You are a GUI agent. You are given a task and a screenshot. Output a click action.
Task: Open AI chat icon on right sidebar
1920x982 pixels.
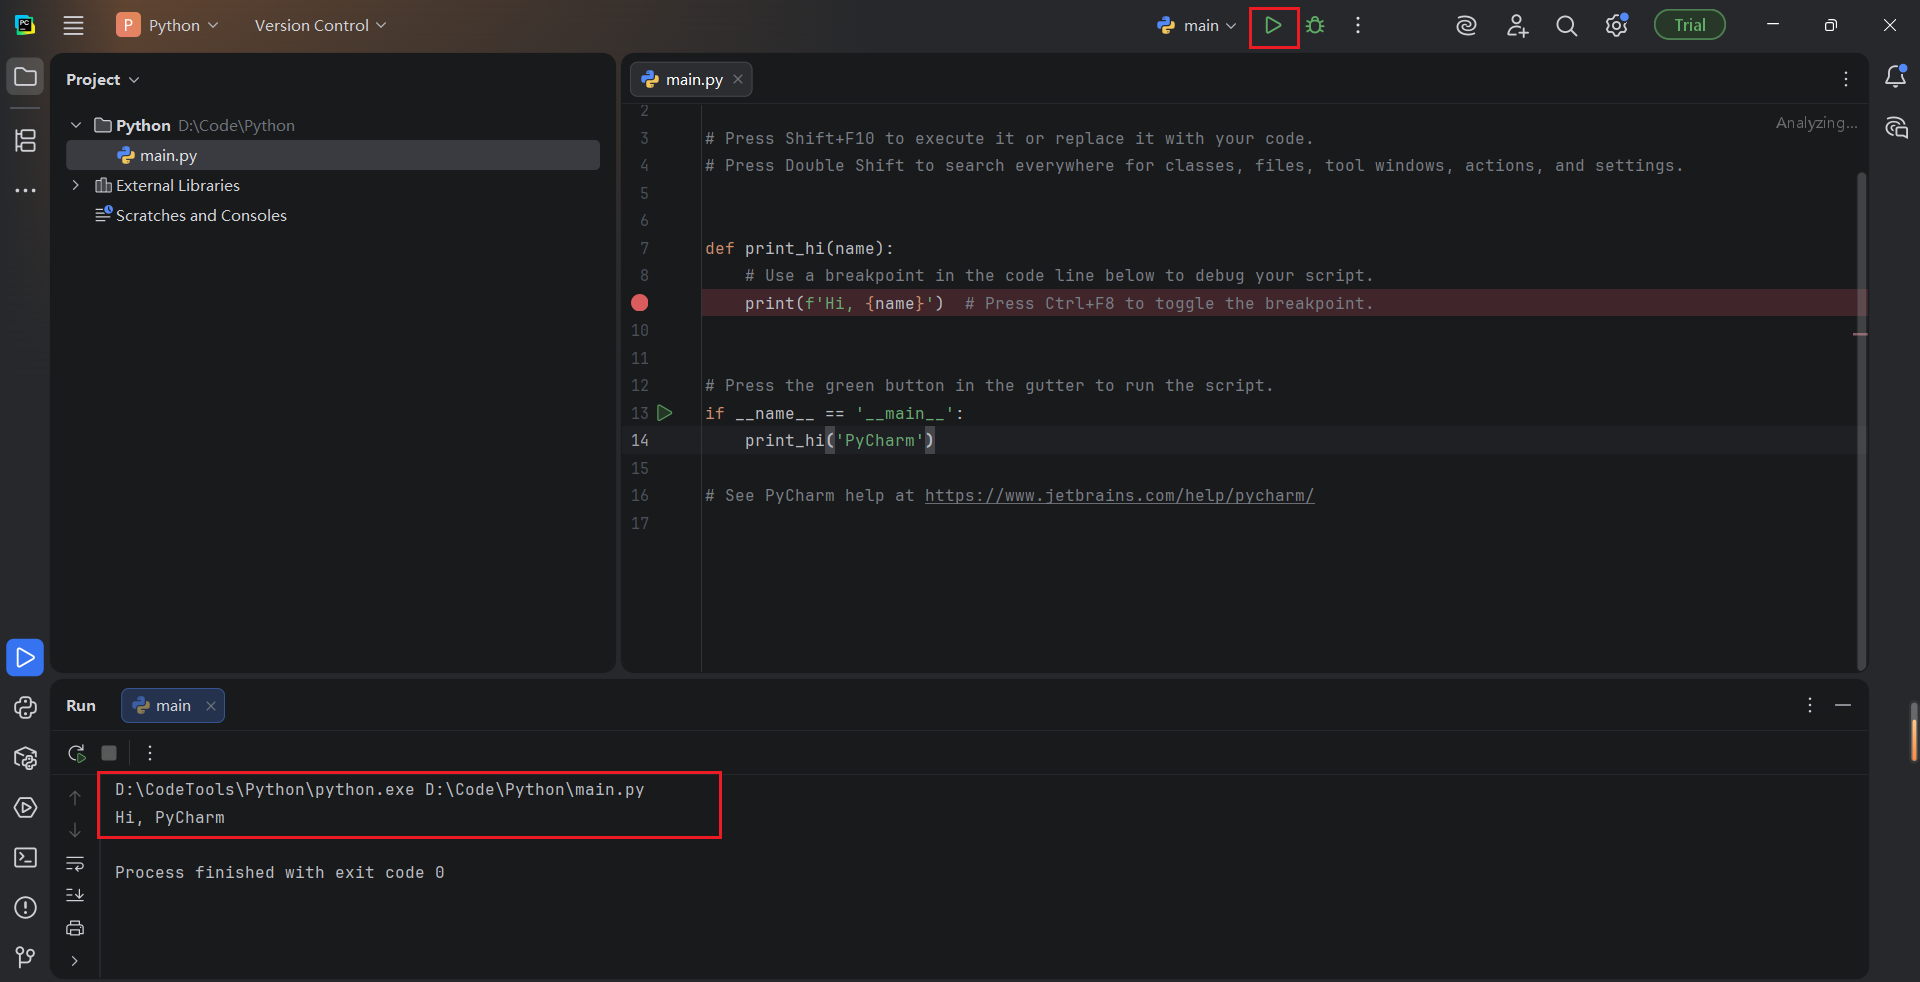pos(1895,128)
